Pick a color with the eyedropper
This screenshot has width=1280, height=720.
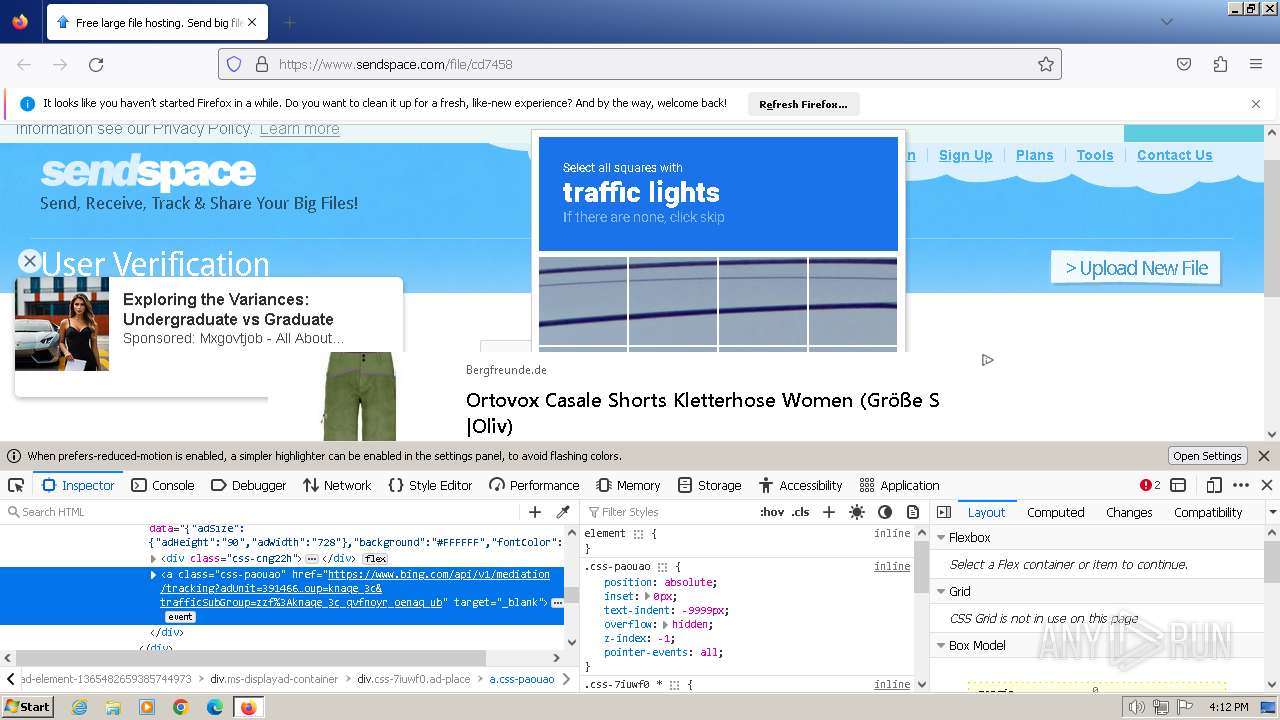pos(563,512)
